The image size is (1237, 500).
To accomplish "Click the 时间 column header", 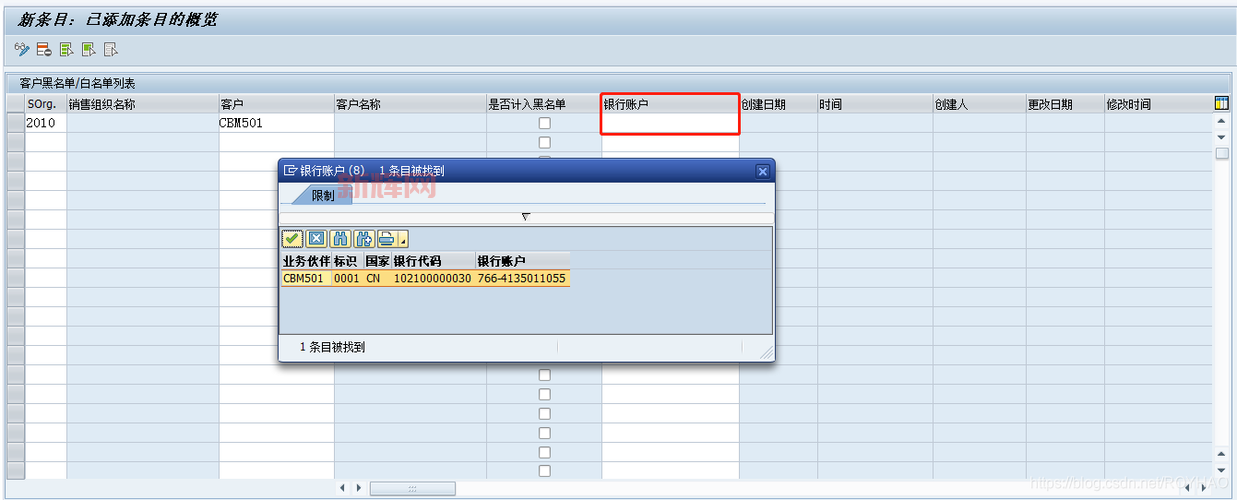I will pos(875,104).
